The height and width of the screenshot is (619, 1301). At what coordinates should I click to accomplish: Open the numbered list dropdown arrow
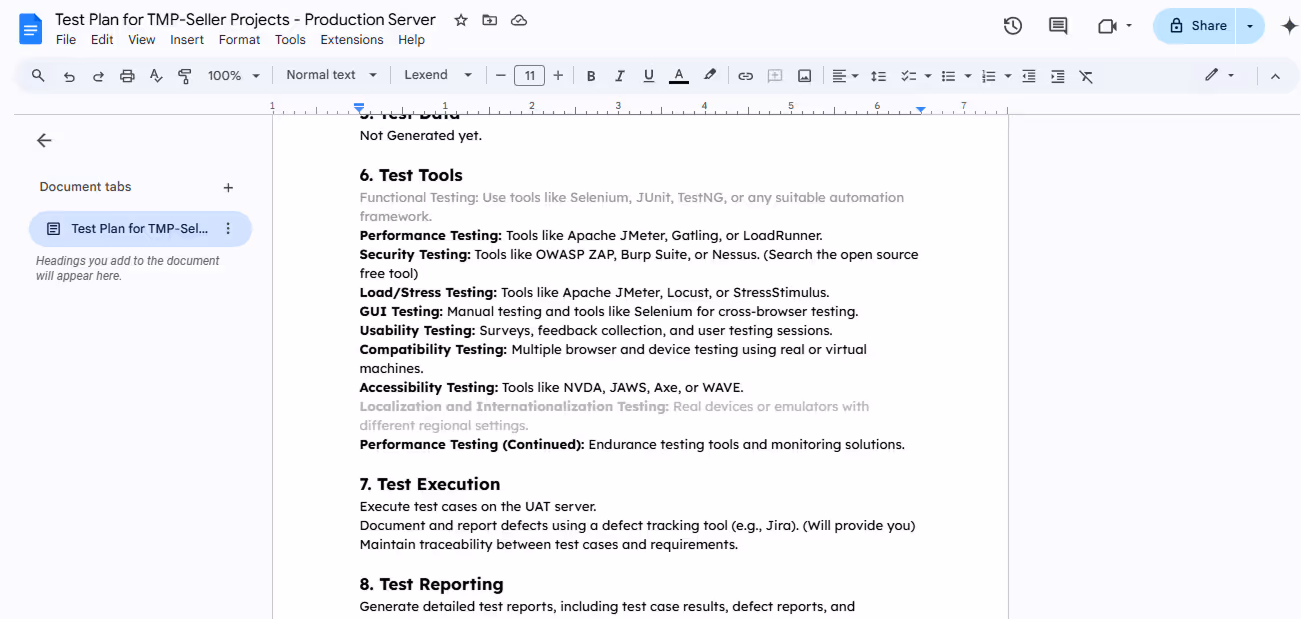[1008, 75]
